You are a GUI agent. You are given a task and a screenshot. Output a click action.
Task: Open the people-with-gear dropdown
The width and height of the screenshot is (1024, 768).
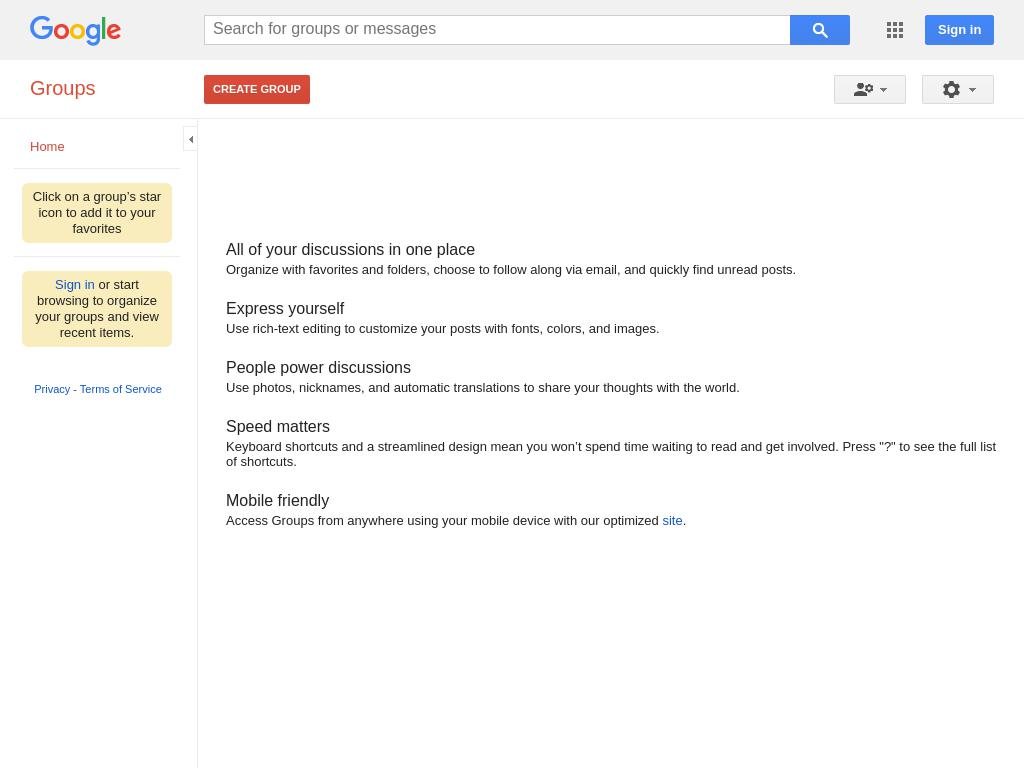point(870,90)
